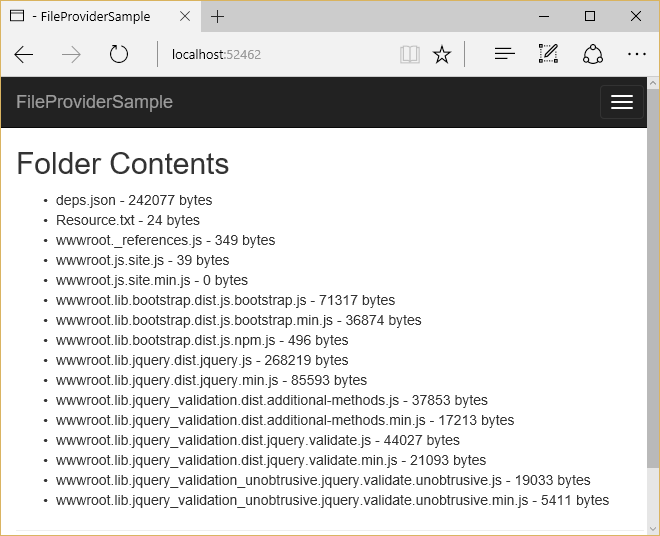Image resolution: width=660 pixels, height=536 pixels.
Task: Make a Web Note icon
Action: point(548,55)
